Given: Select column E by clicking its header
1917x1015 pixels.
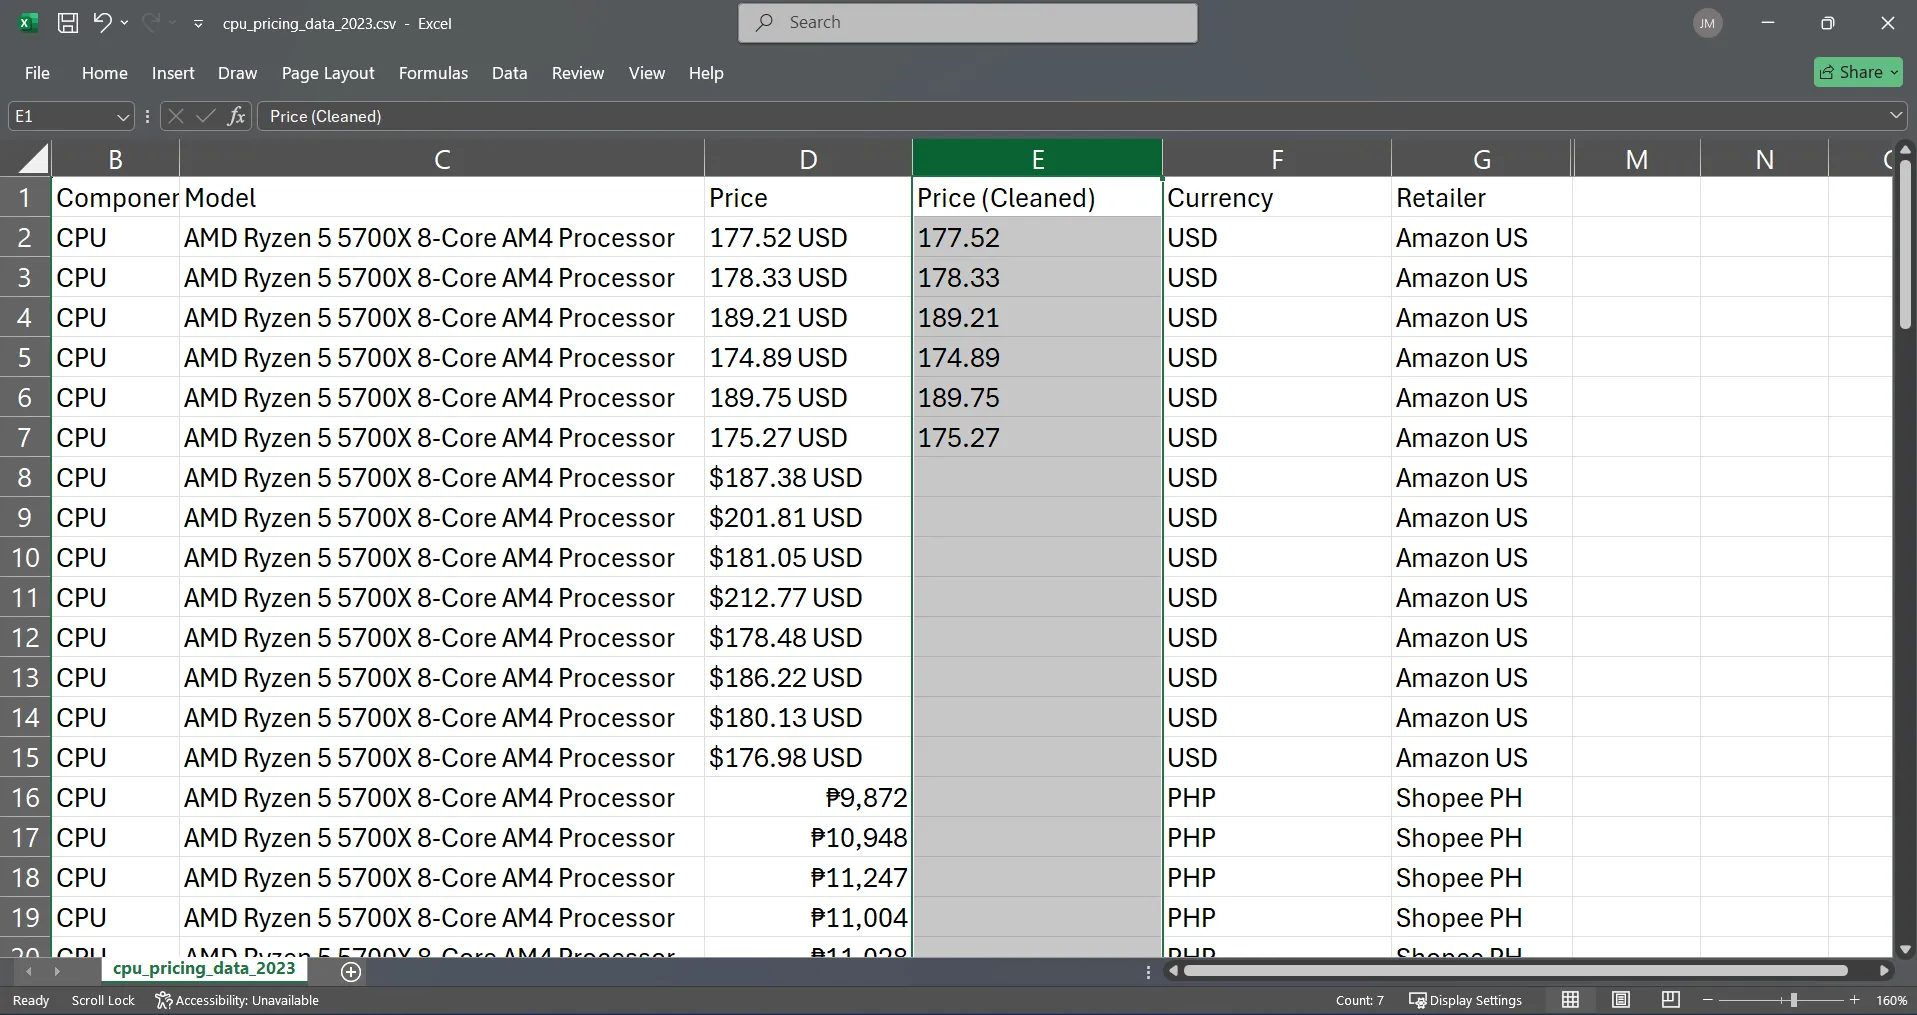Looking at the screenshot, I should (x=1038, y=157).
